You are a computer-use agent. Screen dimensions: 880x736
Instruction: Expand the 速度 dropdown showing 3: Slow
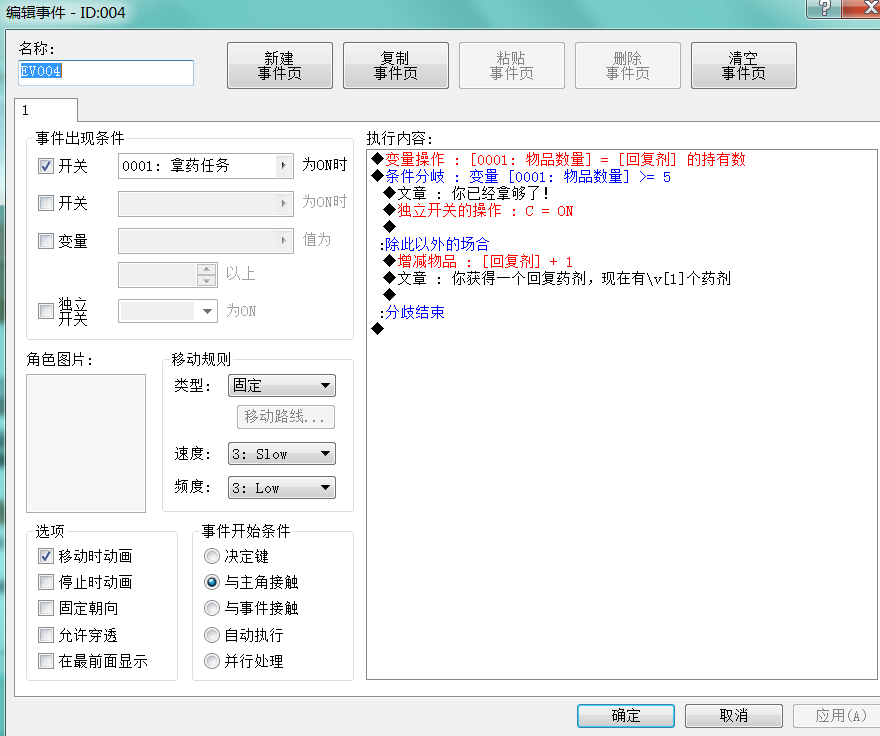pyautogui.click(x=282, y=454)
